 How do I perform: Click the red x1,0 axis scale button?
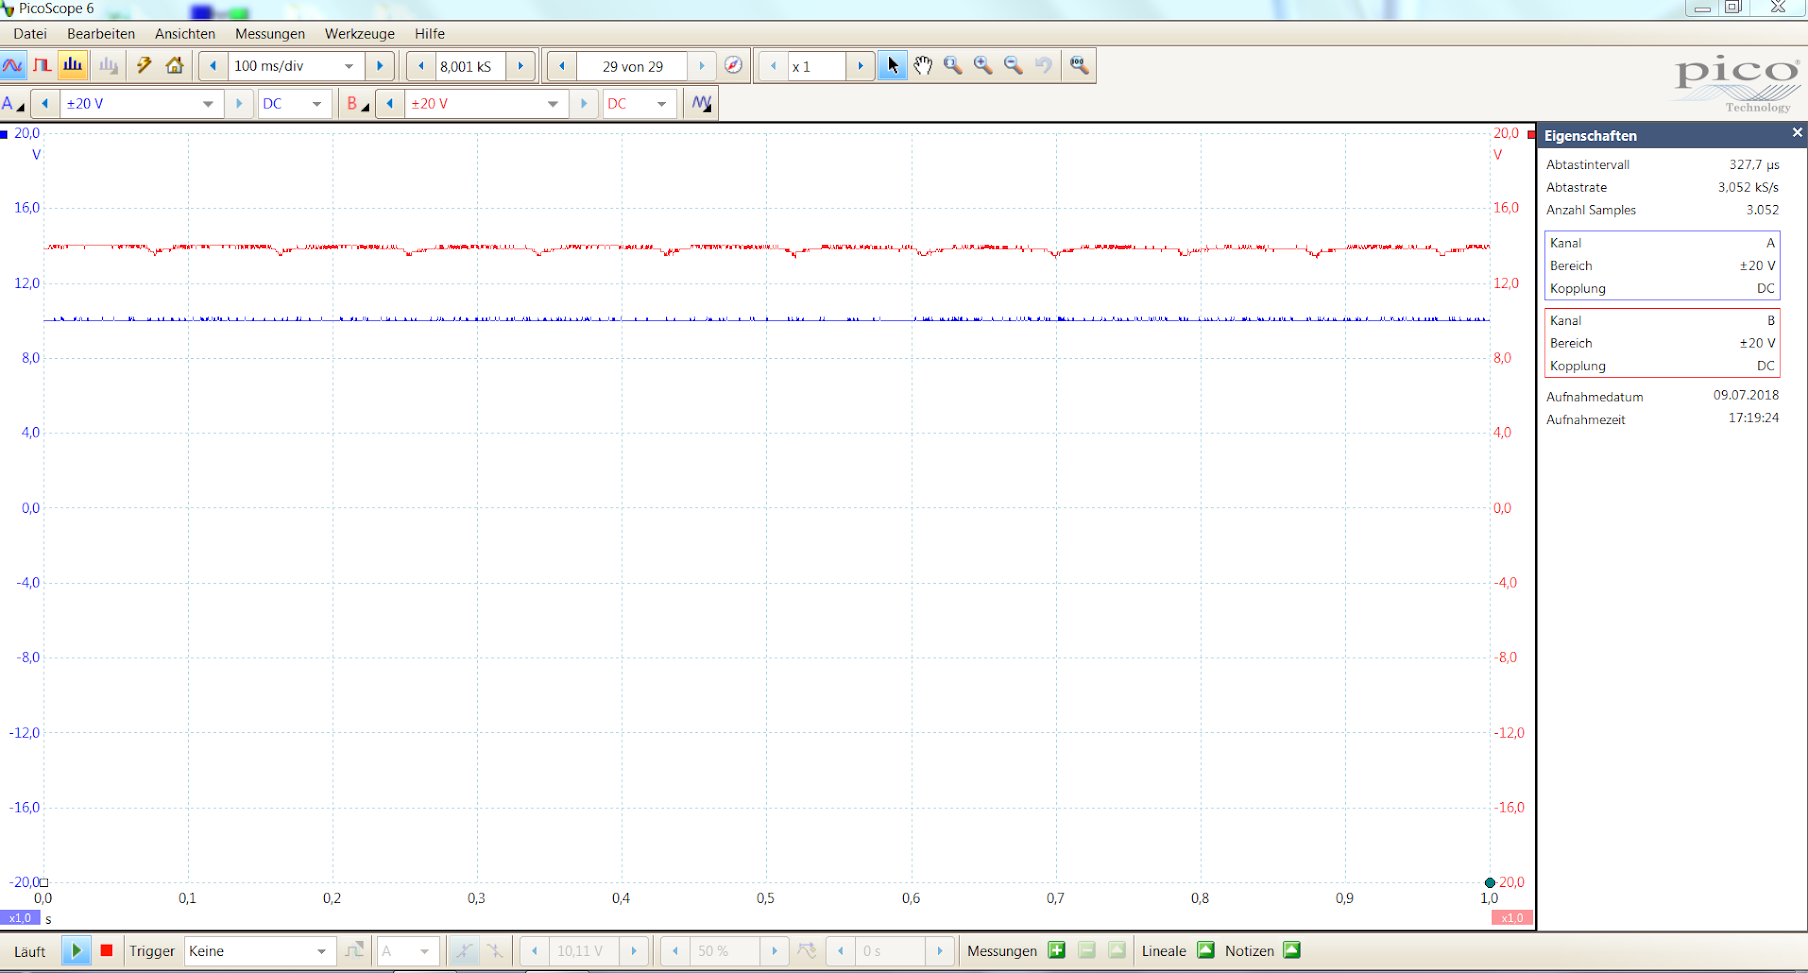pos(1512,918)
